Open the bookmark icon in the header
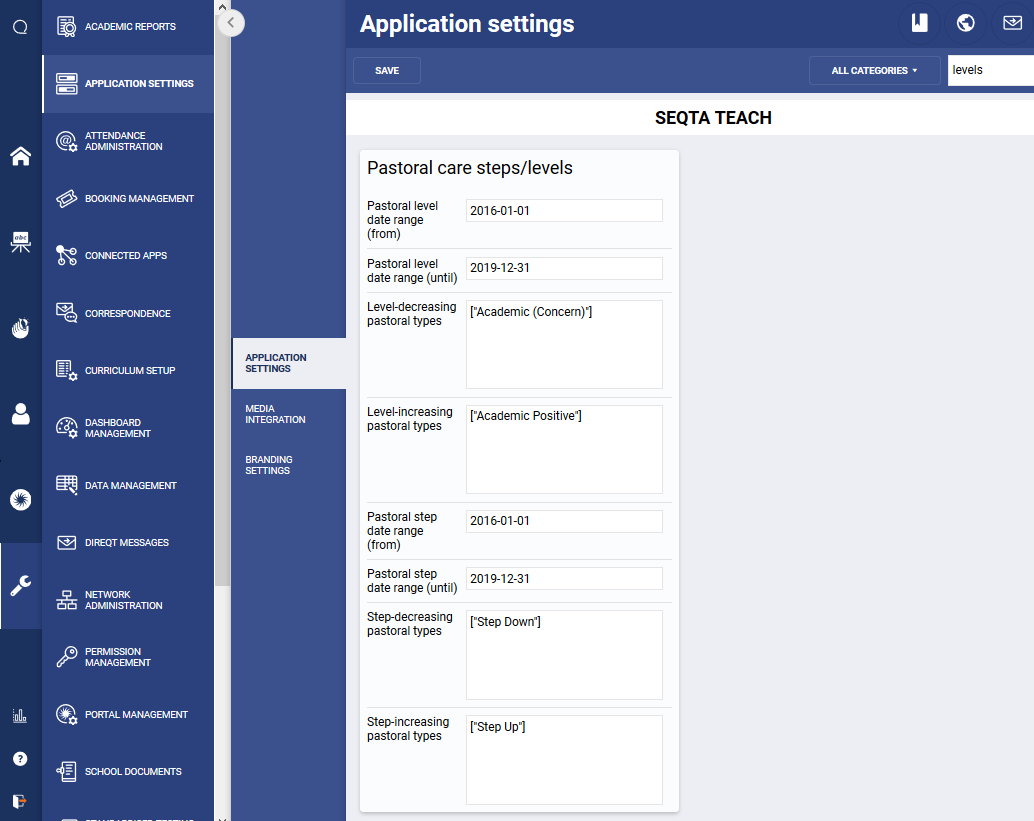 [x=919, y=22]
